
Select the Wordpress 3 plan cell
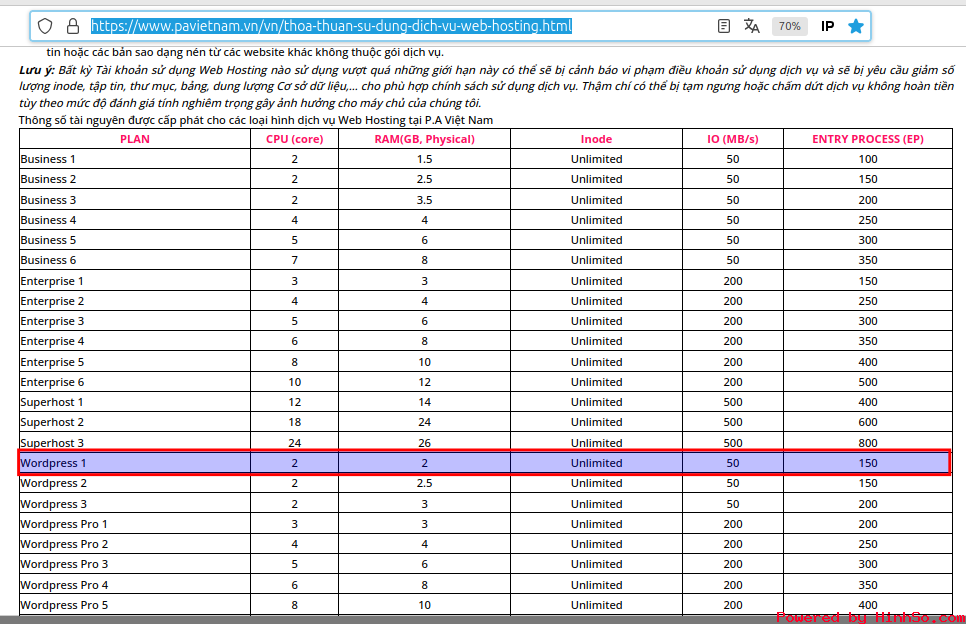coord(135,504)
